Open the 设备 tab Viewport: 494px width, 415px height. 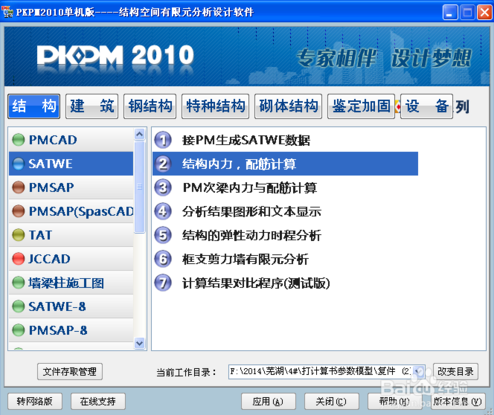coord(427,106)
